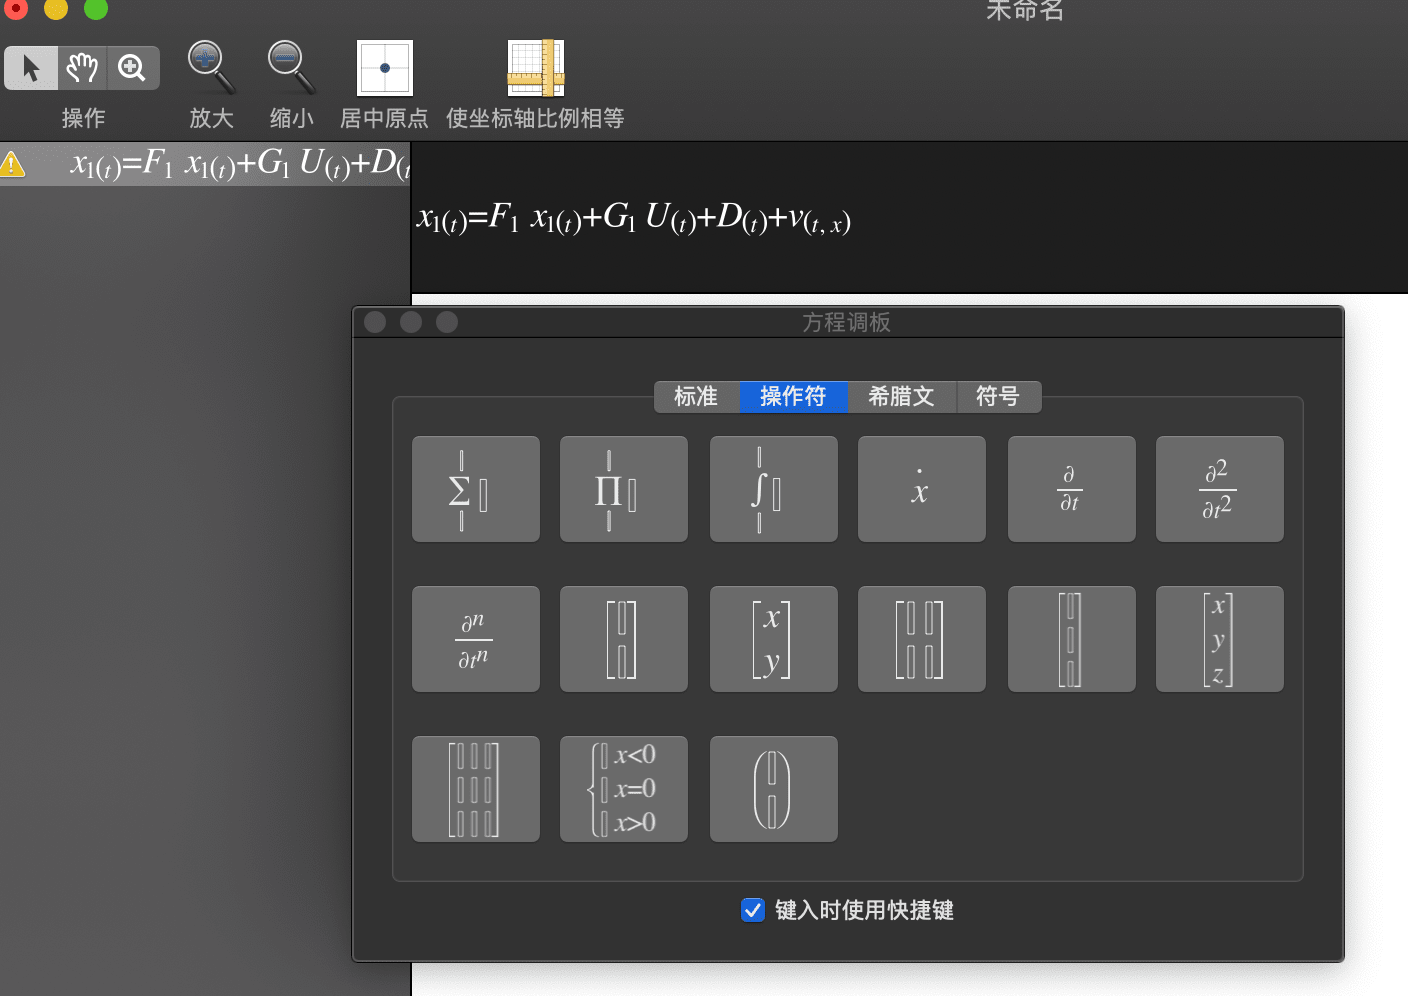Insert the three-row column vector template
The height and width of the screenshot is (996, 1408).
tap(1219, 638)
